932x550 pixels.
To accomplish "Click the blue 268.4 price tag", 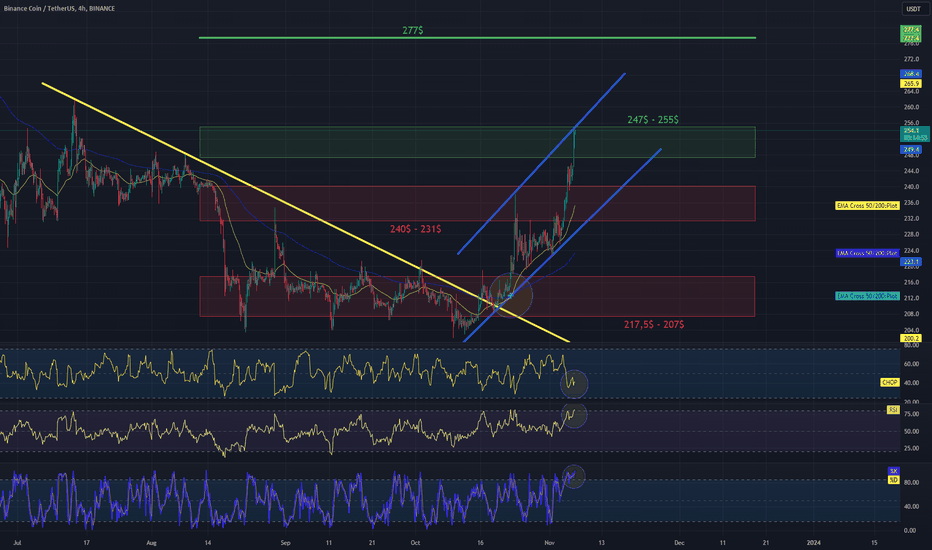I will pyautogui.click(x=911, y=74).
